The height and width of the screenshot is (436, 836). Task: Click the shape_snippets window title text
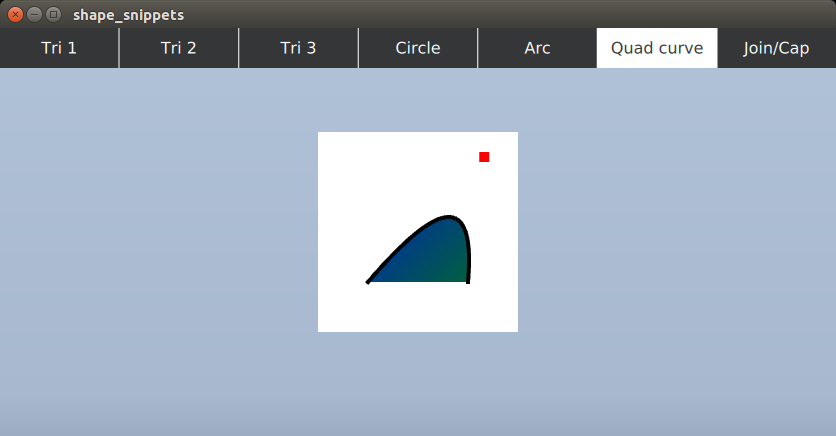[x=128, y=15]
